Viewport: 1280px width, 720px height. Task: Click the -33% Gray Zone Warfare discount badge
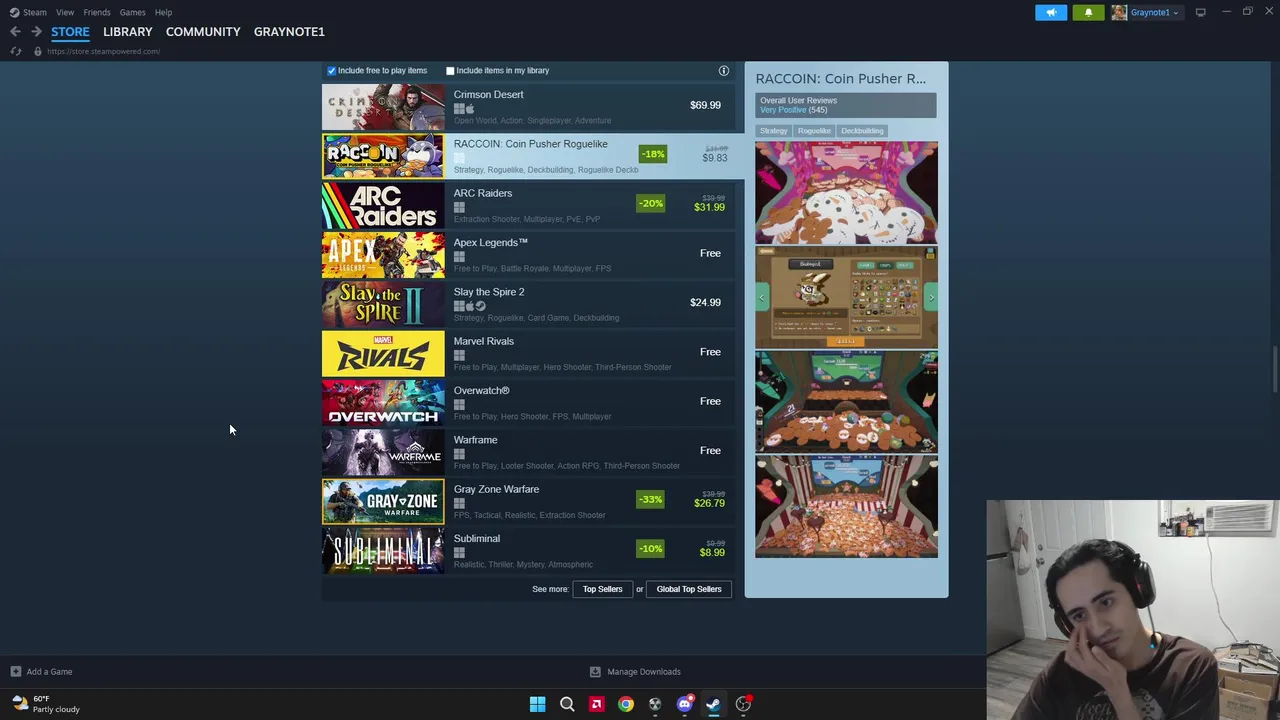click(650, 500)
